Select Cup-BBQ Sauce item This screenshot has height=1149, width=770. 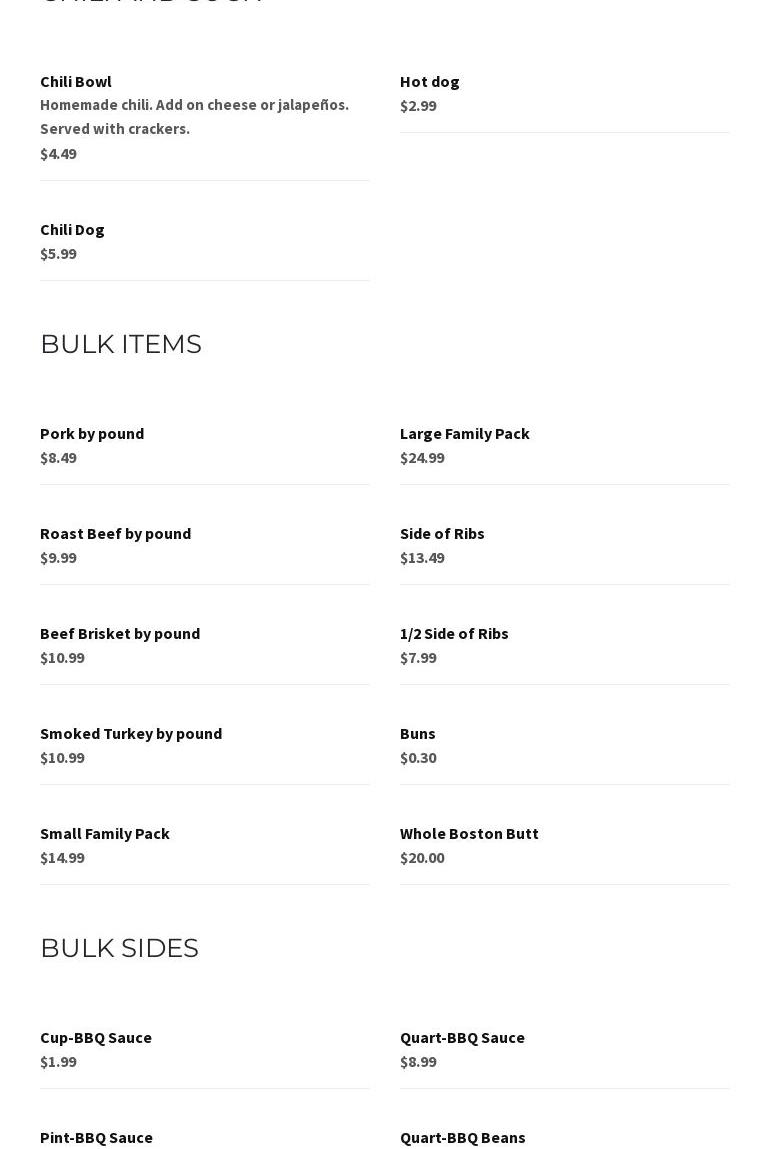coord(96,1037)
